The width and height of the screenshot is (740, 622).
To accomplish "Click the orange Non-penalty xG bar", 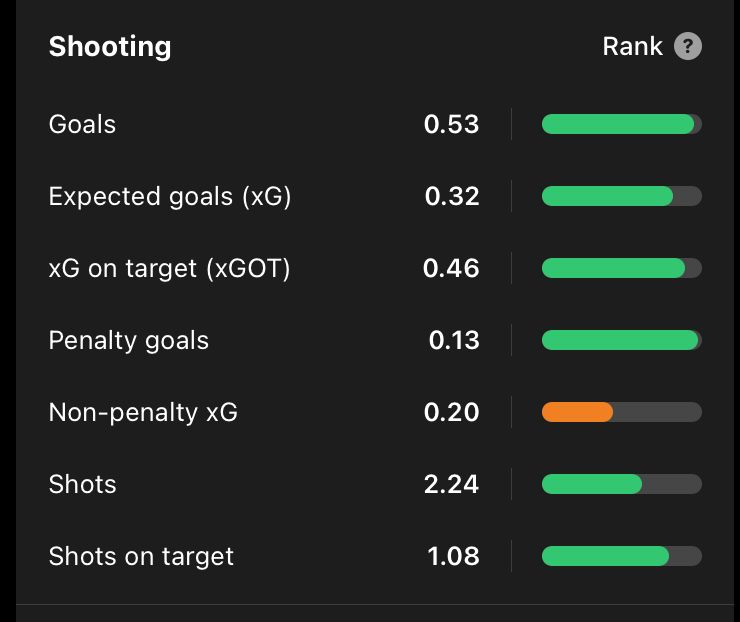I will (577, 412).
